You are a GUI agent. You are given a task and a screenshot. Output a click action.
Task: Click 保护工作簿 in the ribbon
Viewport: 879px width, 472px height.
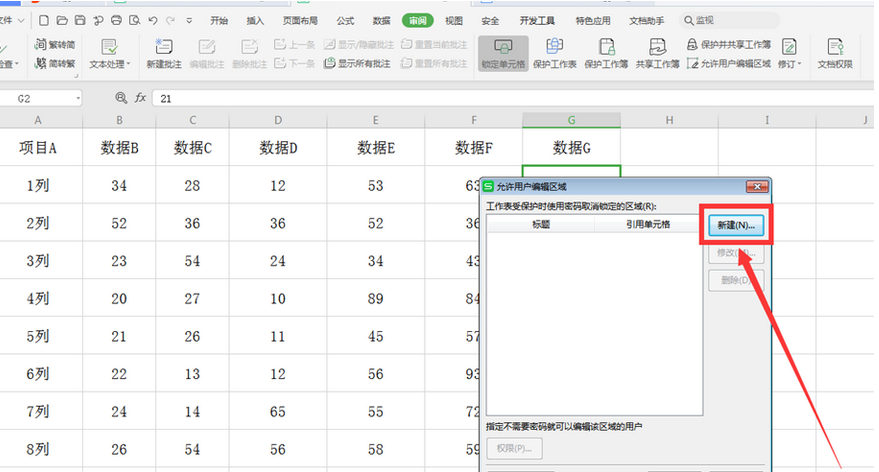[x=606, y=54]
